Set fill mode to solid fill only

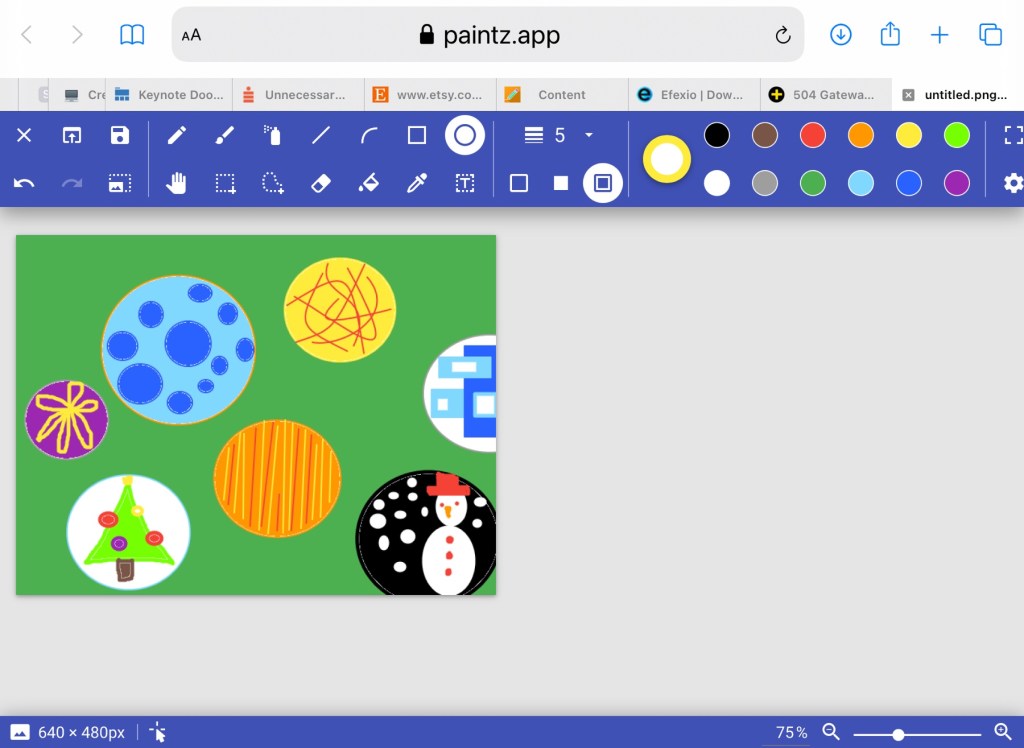tap(561, 183)
